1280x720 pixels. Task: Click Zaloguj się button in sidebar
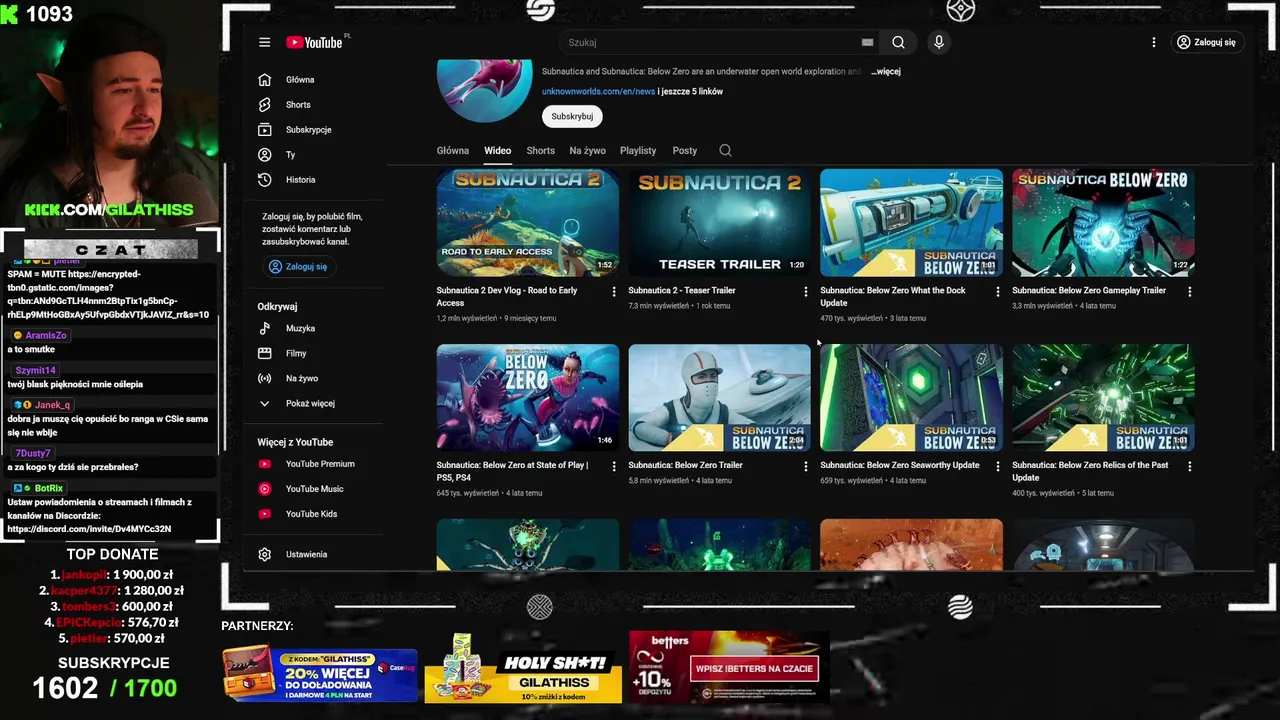298,266
